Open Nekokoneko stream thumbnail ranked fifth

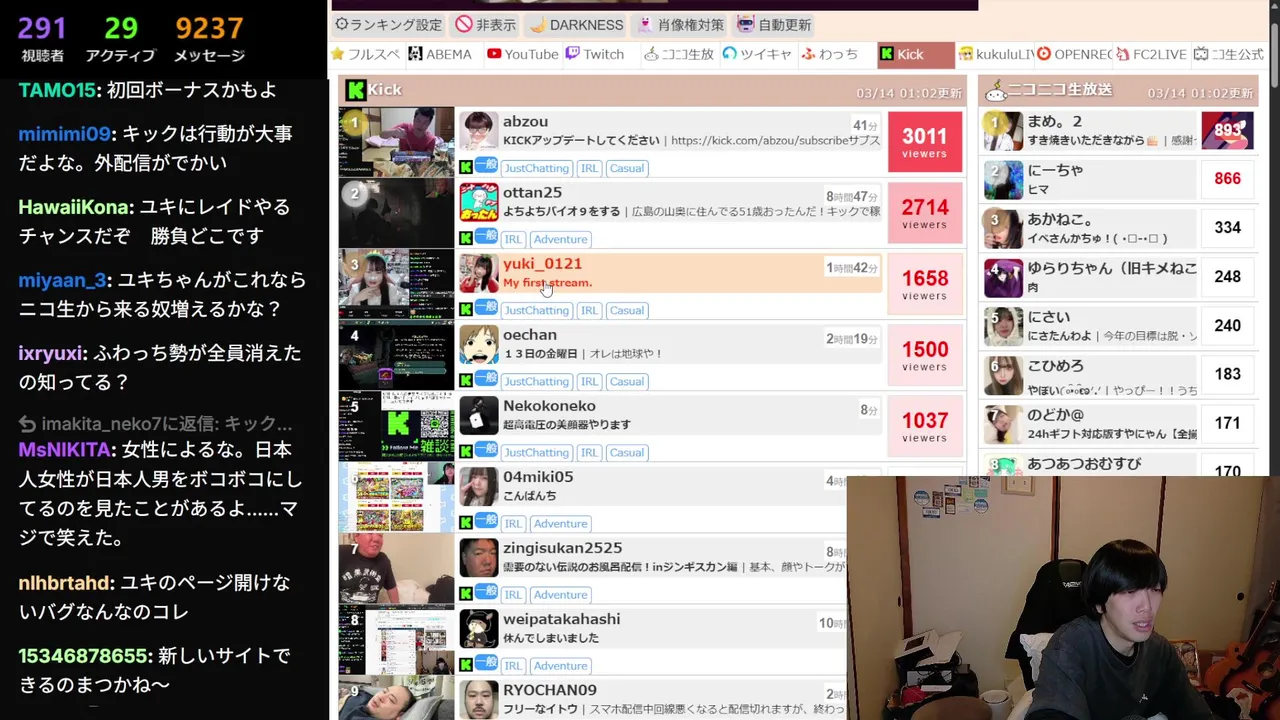396,425
